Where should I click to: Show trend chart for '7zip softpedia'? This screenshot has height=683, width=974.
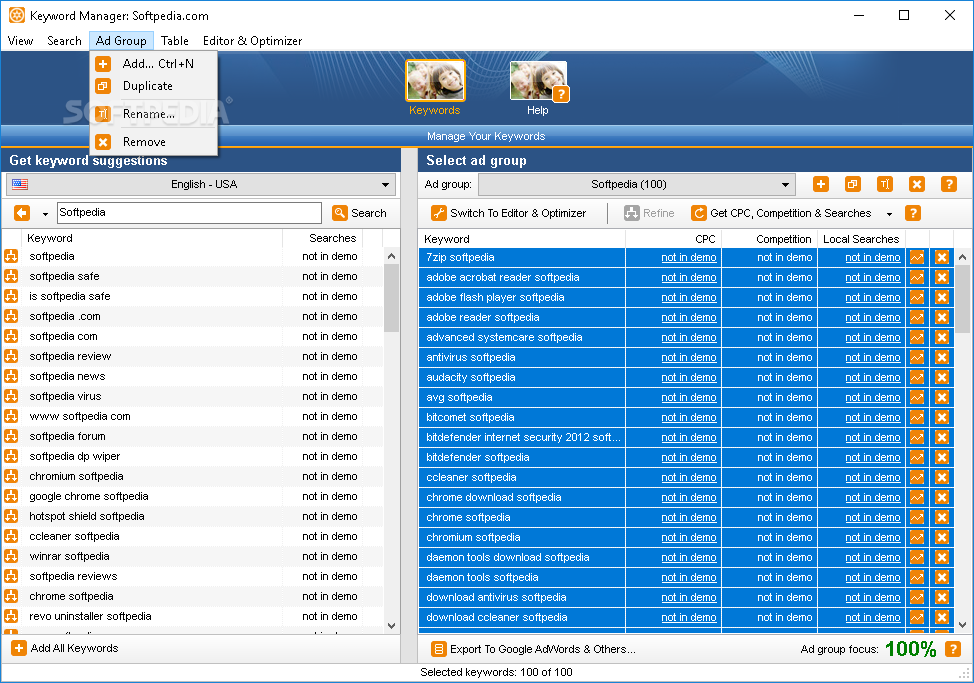[917, 258]
